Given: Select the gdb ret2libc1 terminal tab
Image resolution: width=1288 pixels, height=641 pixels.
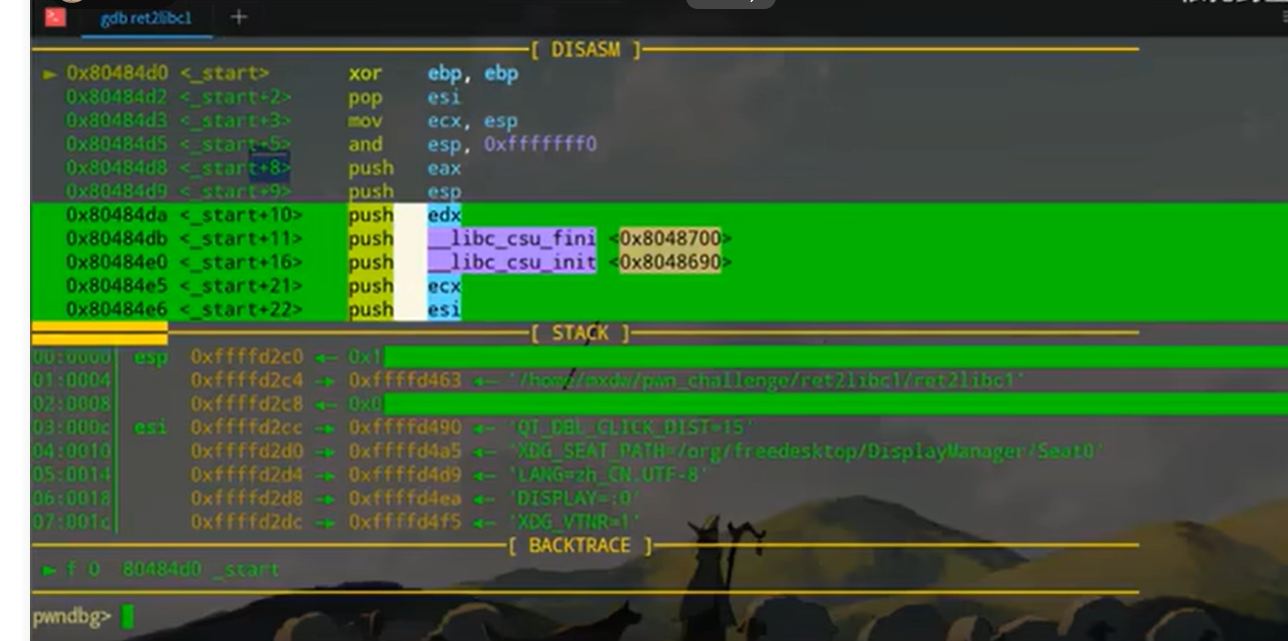Looking at the screenshot, I should pos(146,18).
